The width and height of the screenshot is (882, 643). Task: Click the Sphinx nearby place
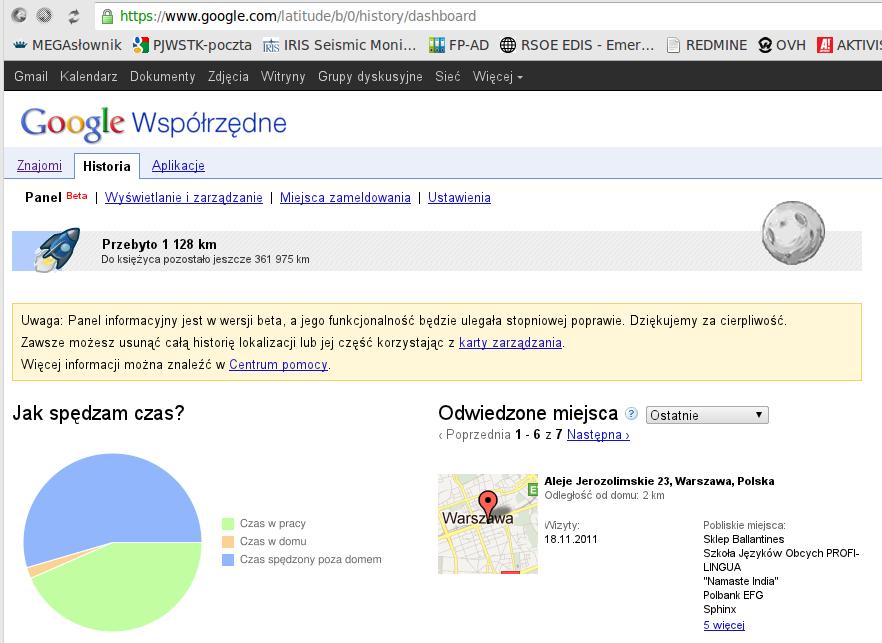pos(719,609)
